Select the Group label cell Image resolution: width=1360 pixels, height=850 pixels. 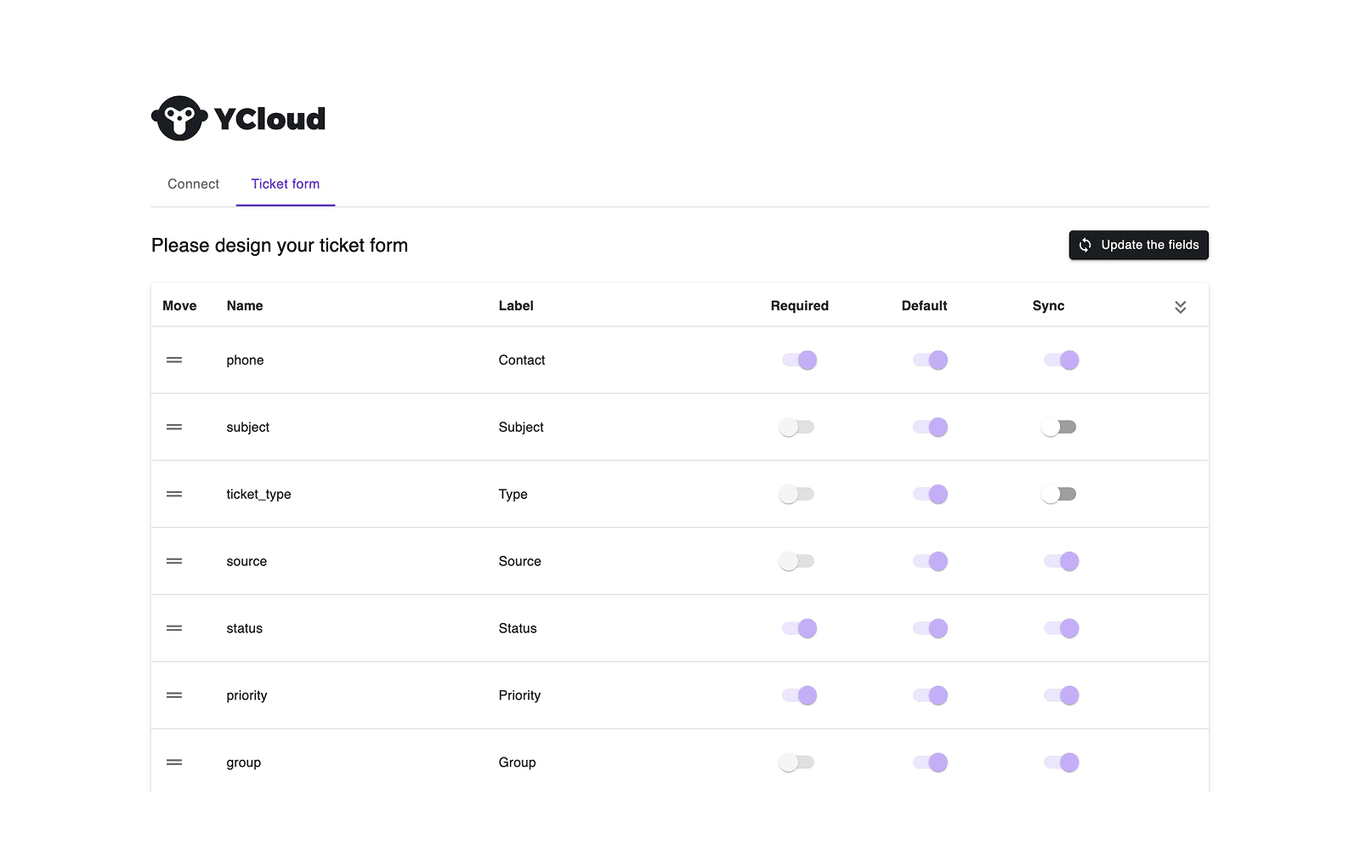tap(517, 762)
